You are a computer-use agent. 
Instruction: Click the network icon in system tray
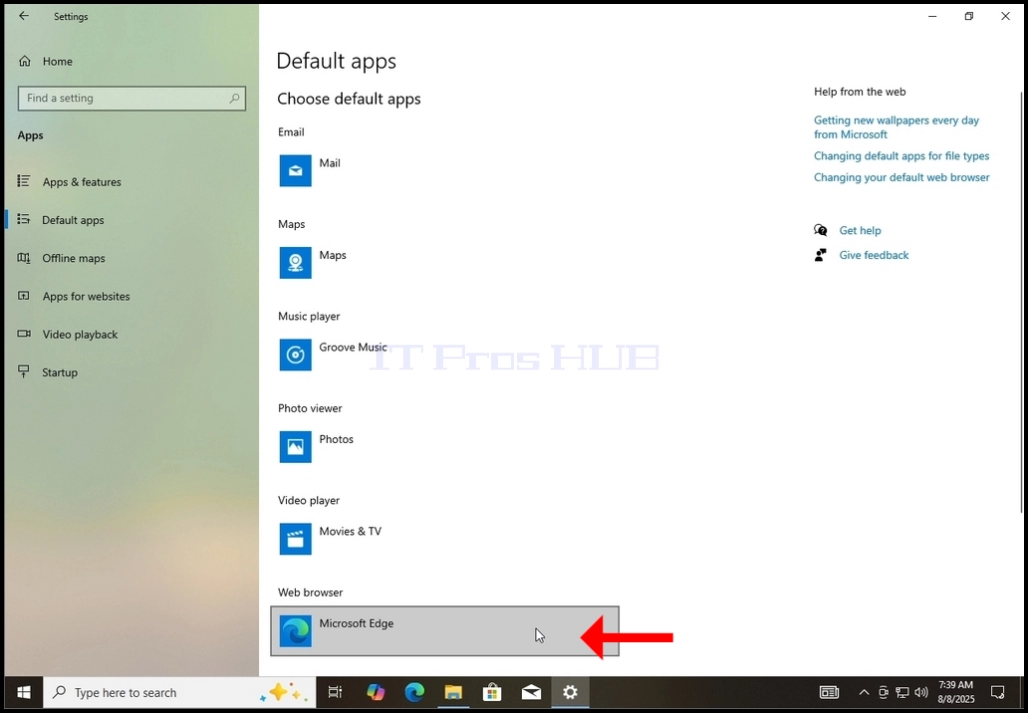point(902,692)
